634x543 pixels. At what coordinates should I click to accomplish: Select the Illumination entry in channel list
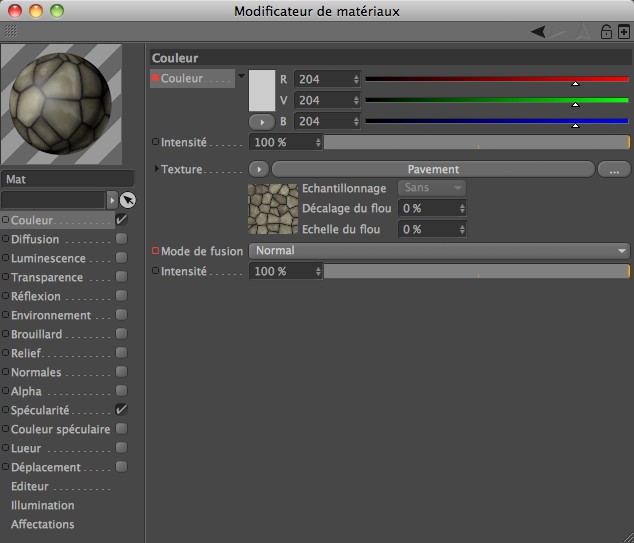point(43,505)
